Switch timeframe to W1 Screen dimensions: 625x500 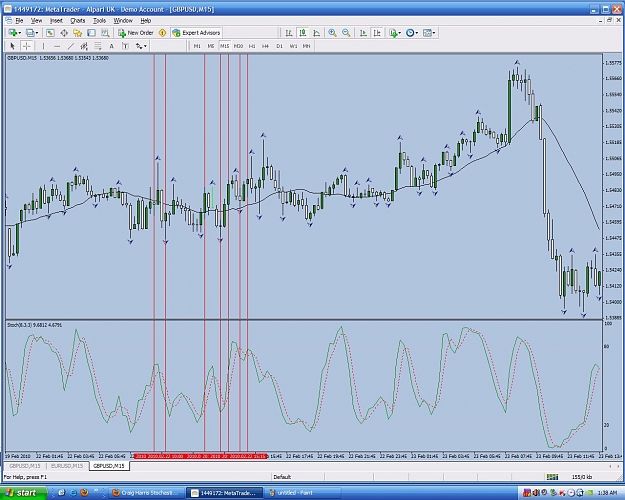point(293,46)
